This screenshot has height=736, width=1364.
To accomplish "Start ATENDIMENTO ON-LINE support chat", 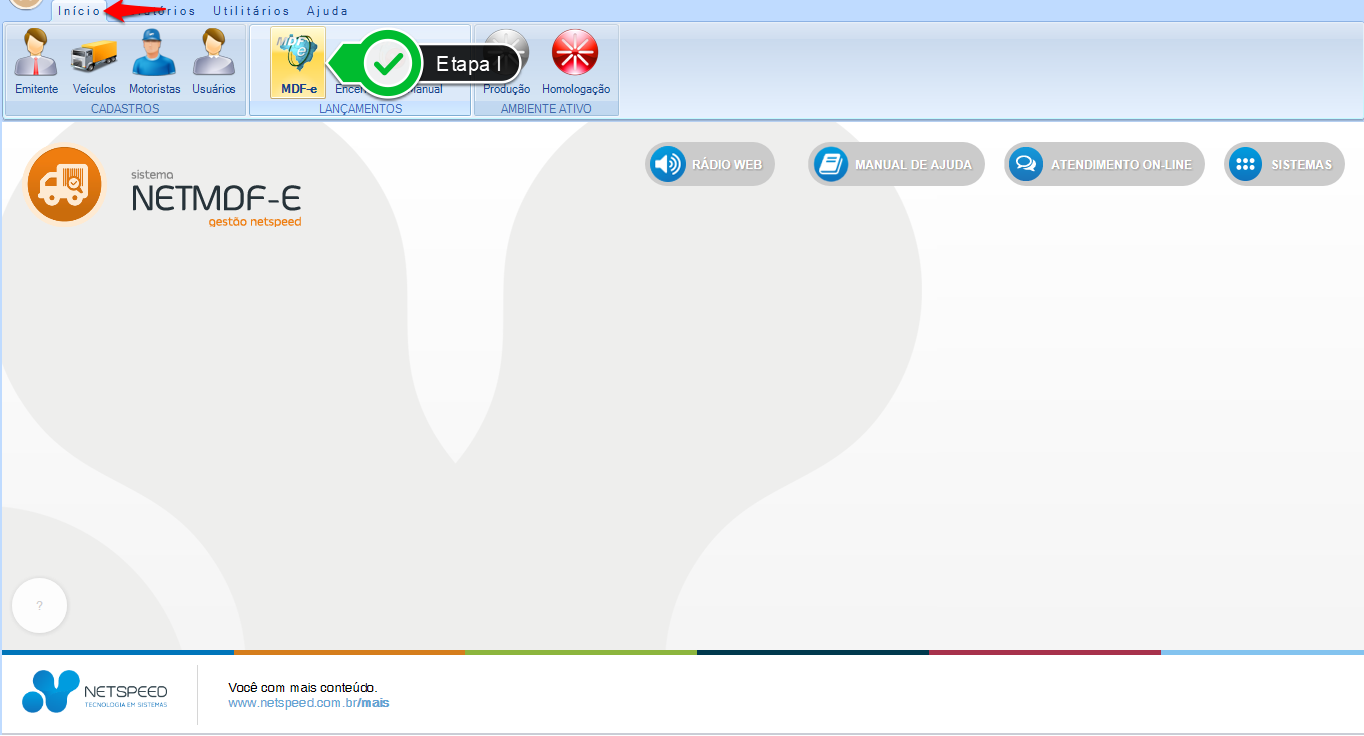I will [1104, 164].
